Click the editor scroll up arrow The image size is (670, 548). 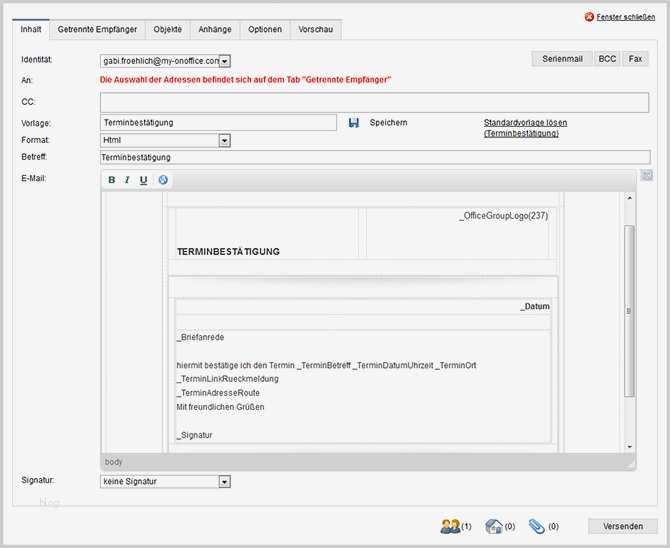point(629,198)
